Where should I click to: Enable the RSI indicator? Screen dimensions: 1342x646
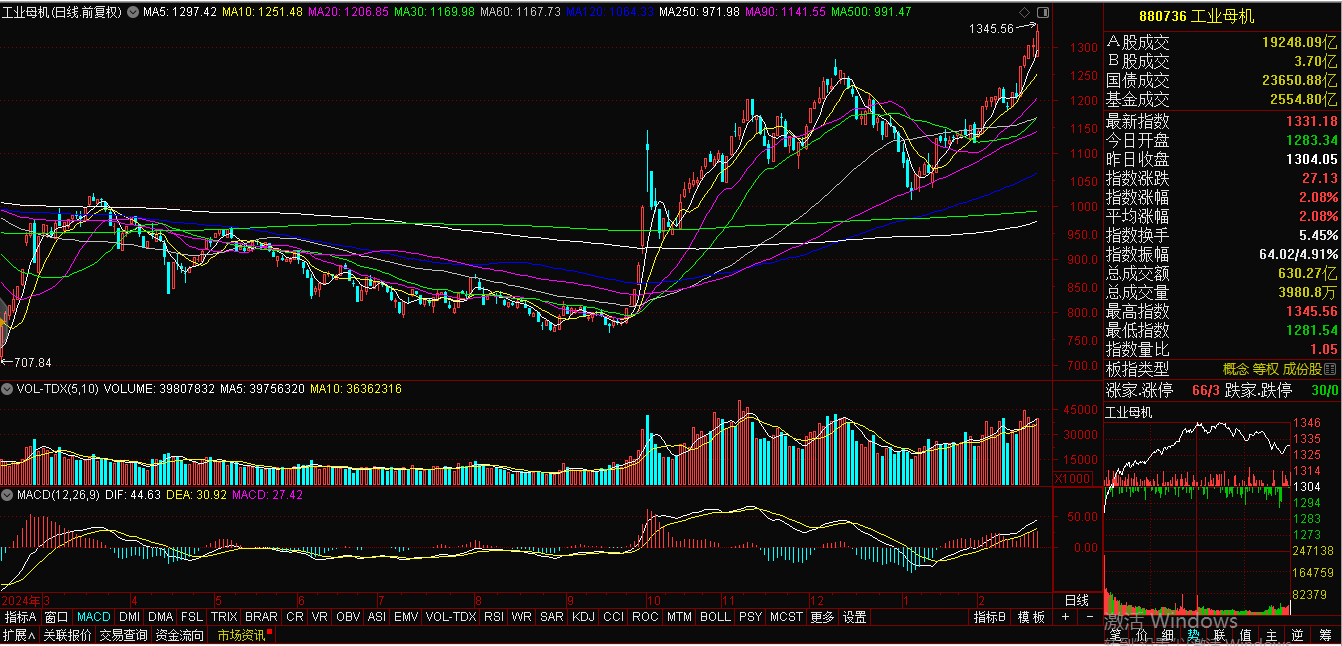(493, 617)
